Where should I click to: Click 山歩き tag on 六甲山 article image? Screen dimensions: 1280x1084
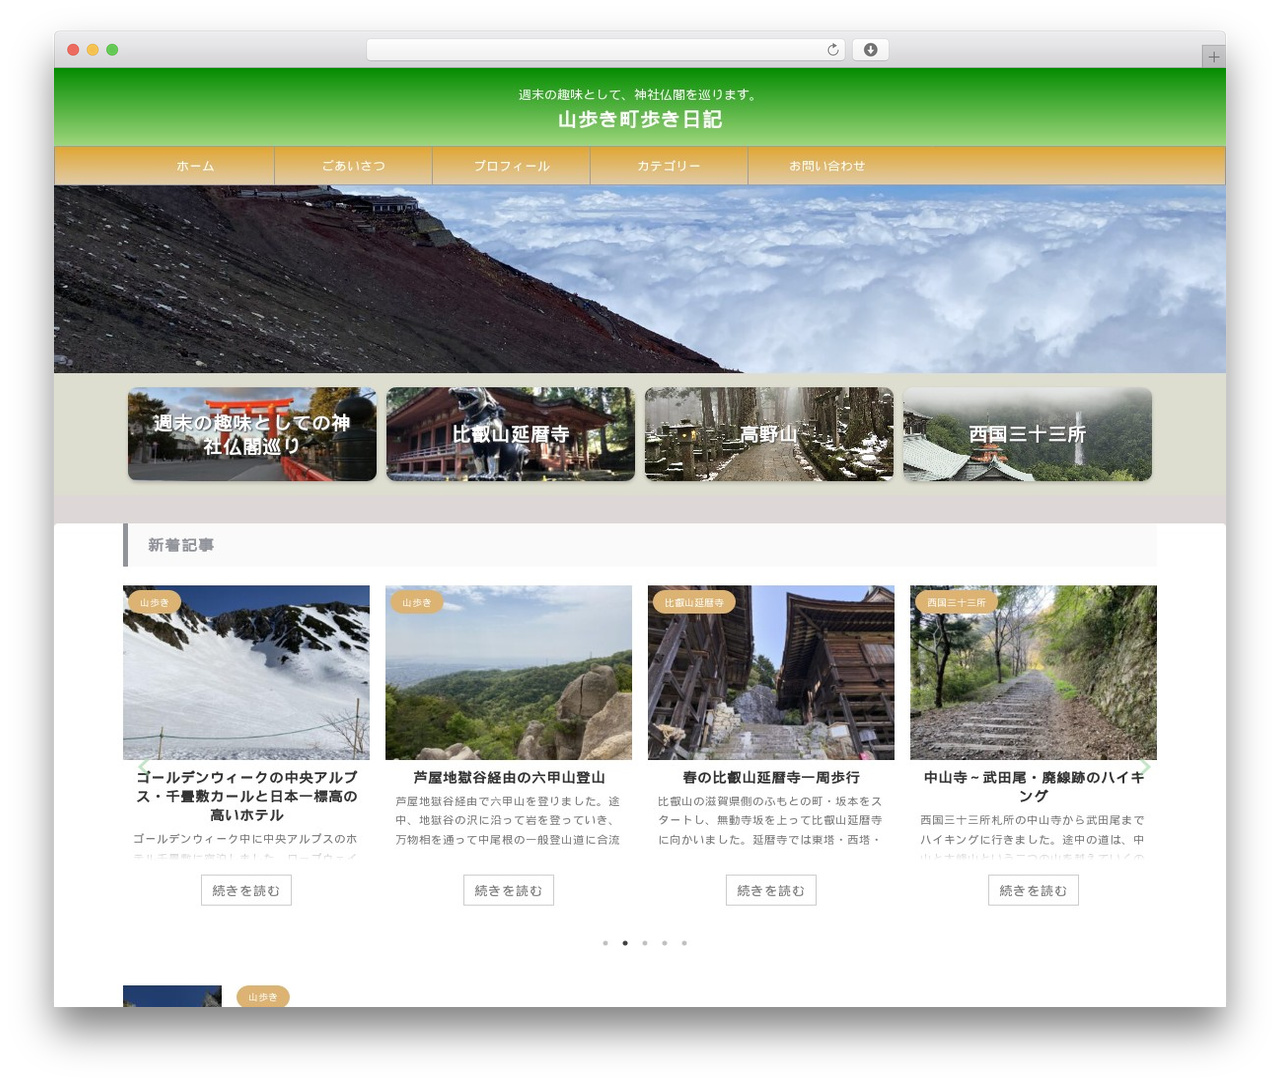tap(416, 602)
